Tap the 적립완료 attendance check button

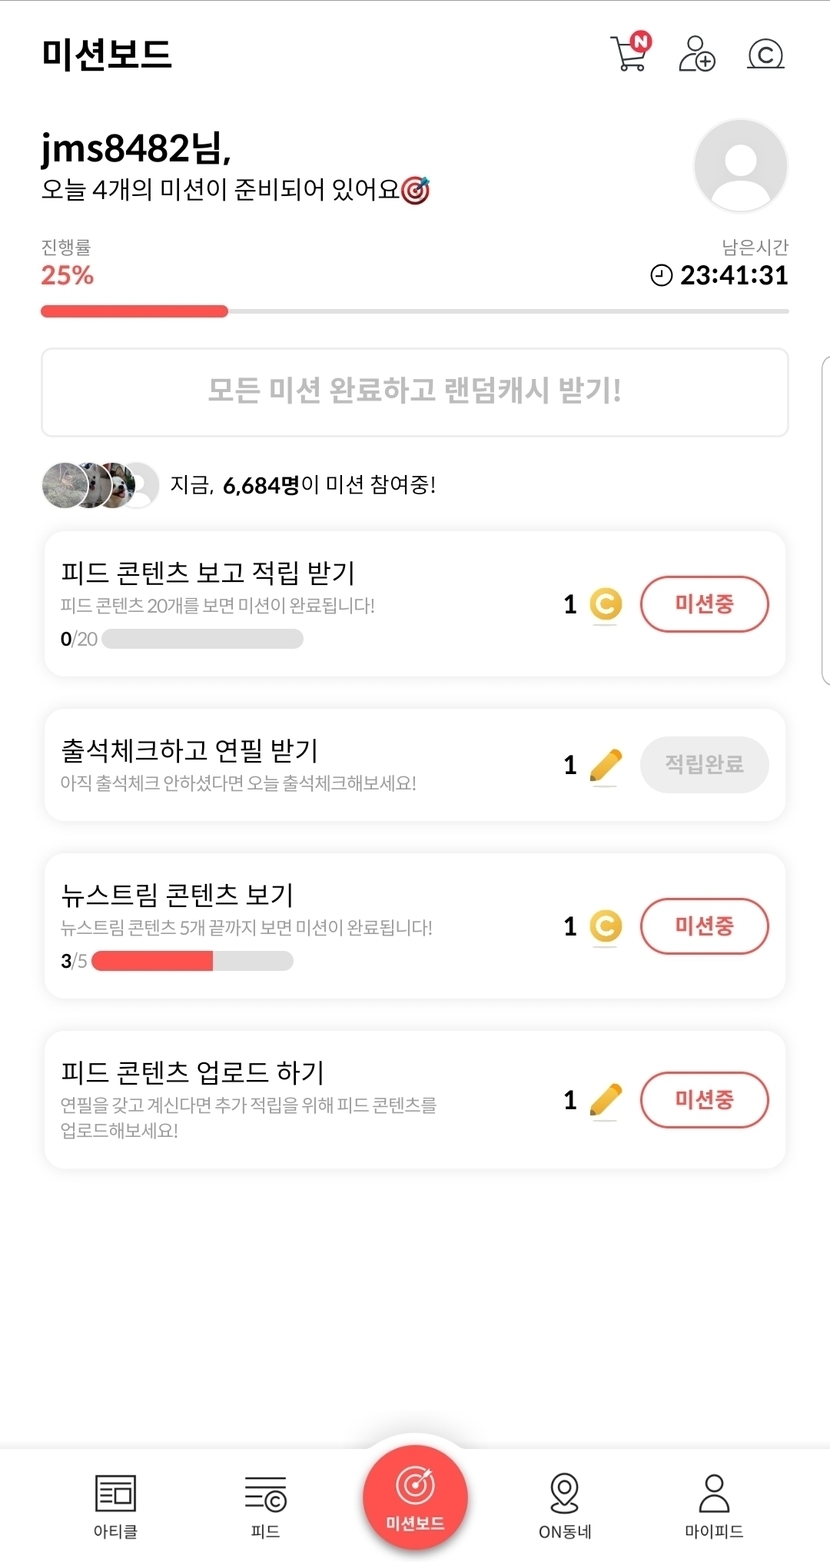[x=704, y=765]
